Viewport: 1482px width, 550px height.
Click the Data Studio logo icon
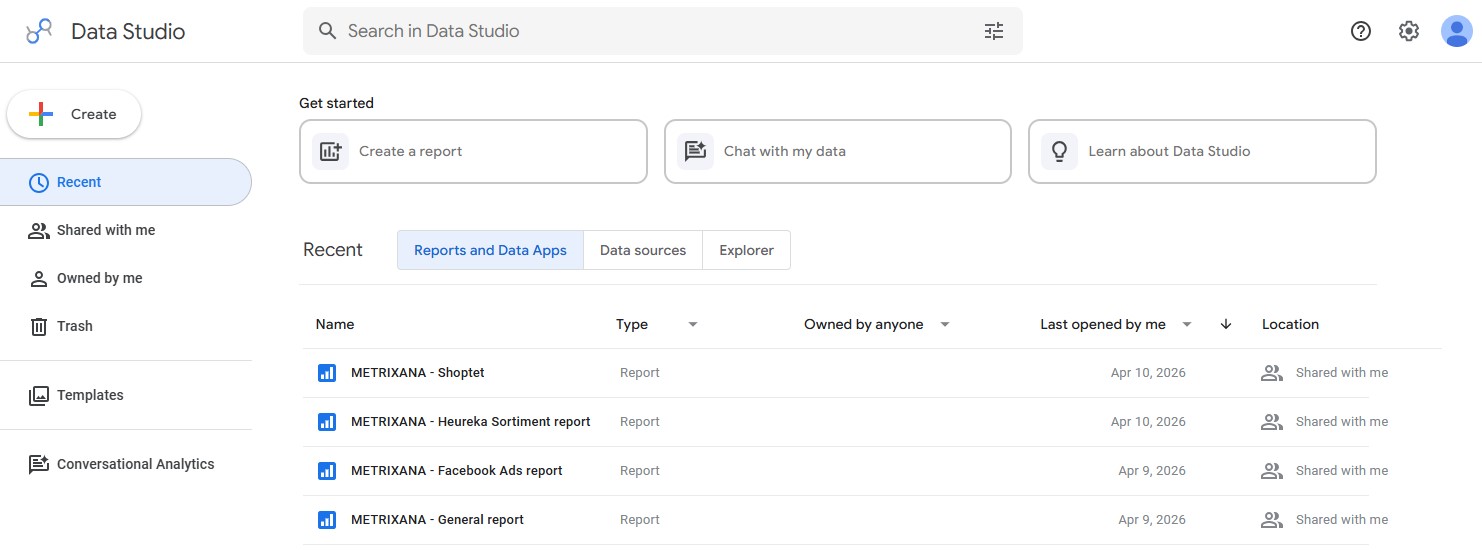[39, 31]
